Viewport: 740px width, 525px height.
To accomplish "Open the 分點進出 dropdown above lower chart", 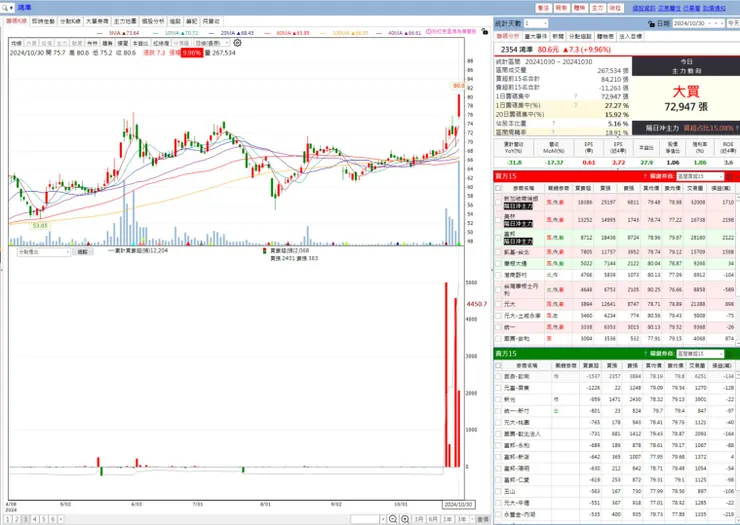I will point(44,252).
